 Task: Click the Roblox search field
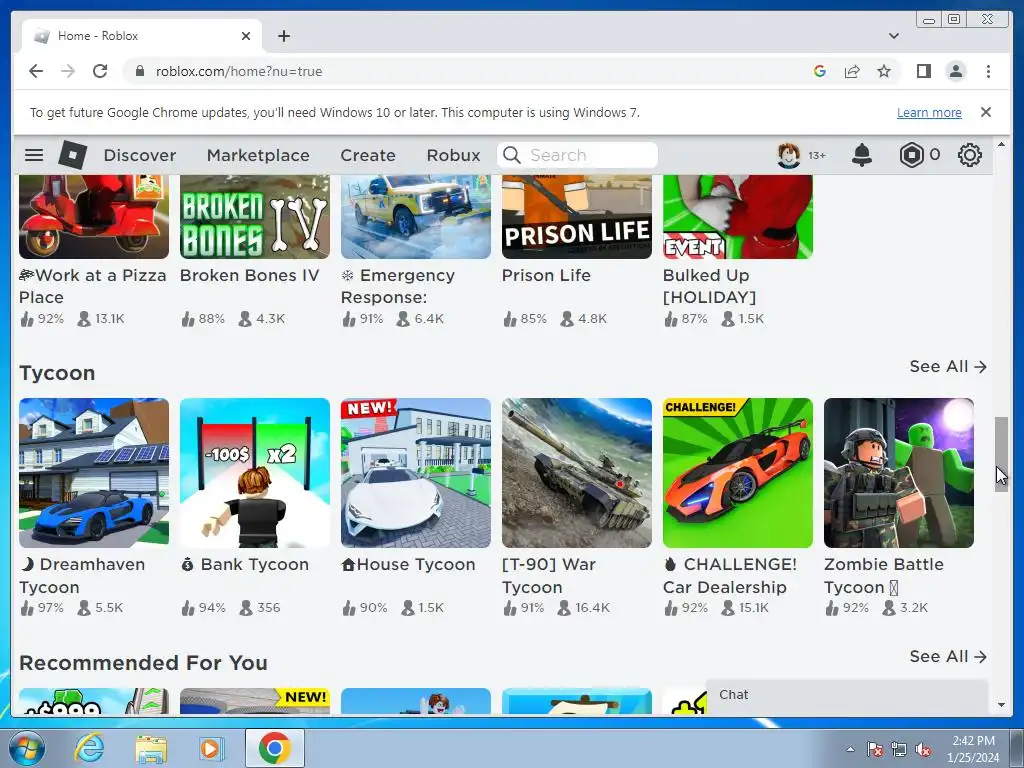(577, 155)
